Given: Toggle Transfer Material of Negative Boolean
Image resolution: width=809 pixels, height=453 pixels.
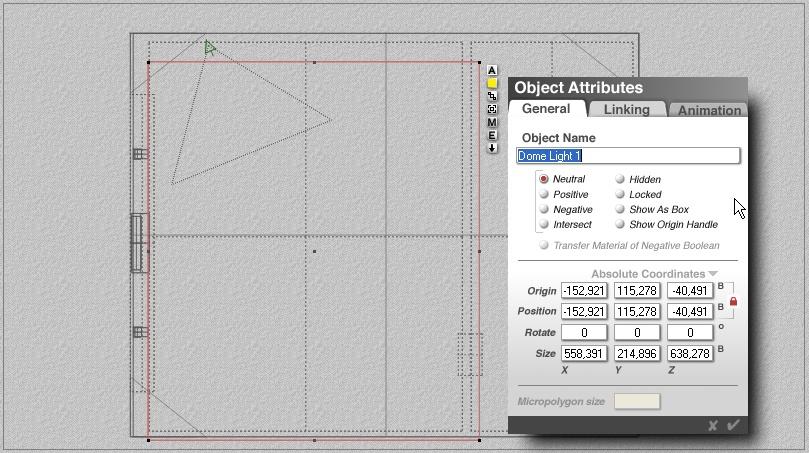Looking at the screenshot, I should click(x=544, y=245).
